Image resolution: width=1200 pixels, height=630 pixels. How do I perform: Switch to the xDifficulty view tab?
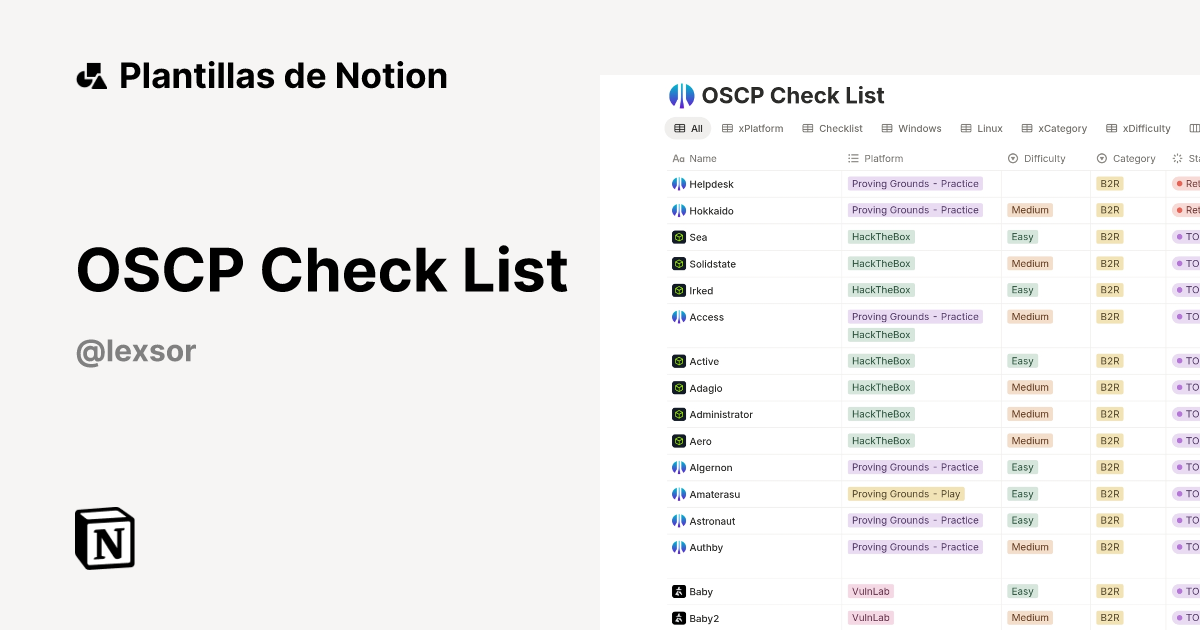1139,128
